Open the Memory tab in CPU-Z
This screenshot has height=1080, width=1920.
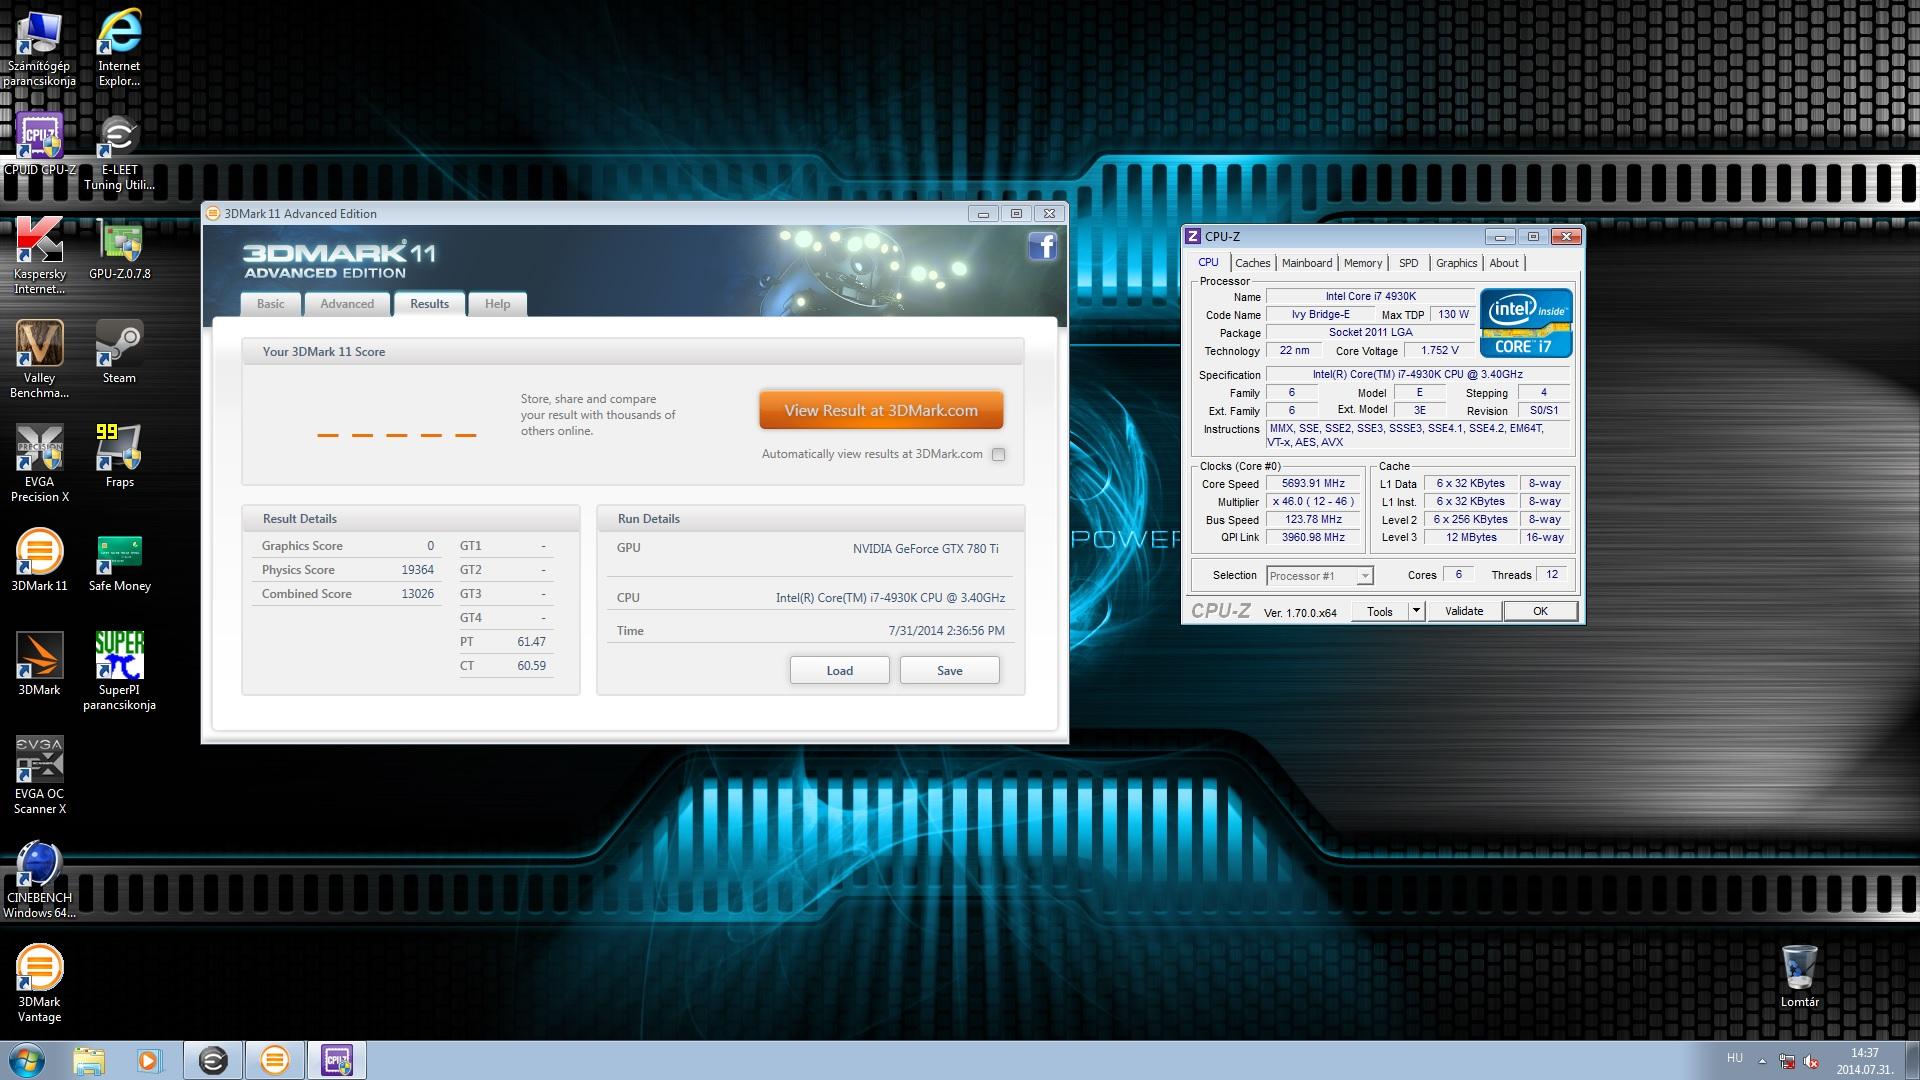tap(1362, 263)
